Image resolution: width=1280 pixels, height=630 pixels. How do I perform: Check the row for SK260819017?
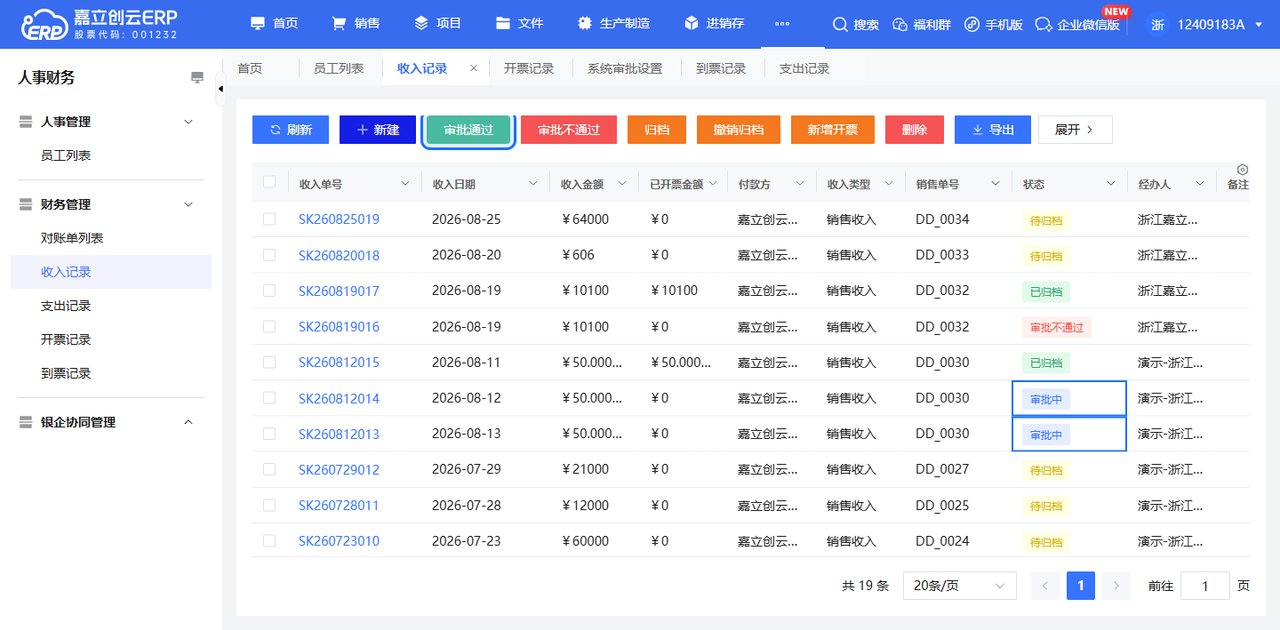coord(269,291)
